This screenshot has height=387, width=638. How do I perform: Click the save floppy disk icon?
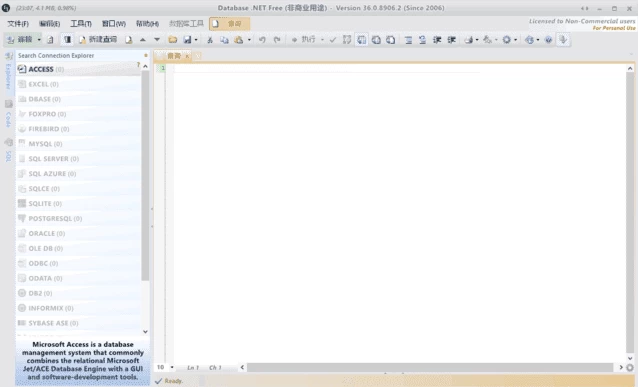(187, 39)
